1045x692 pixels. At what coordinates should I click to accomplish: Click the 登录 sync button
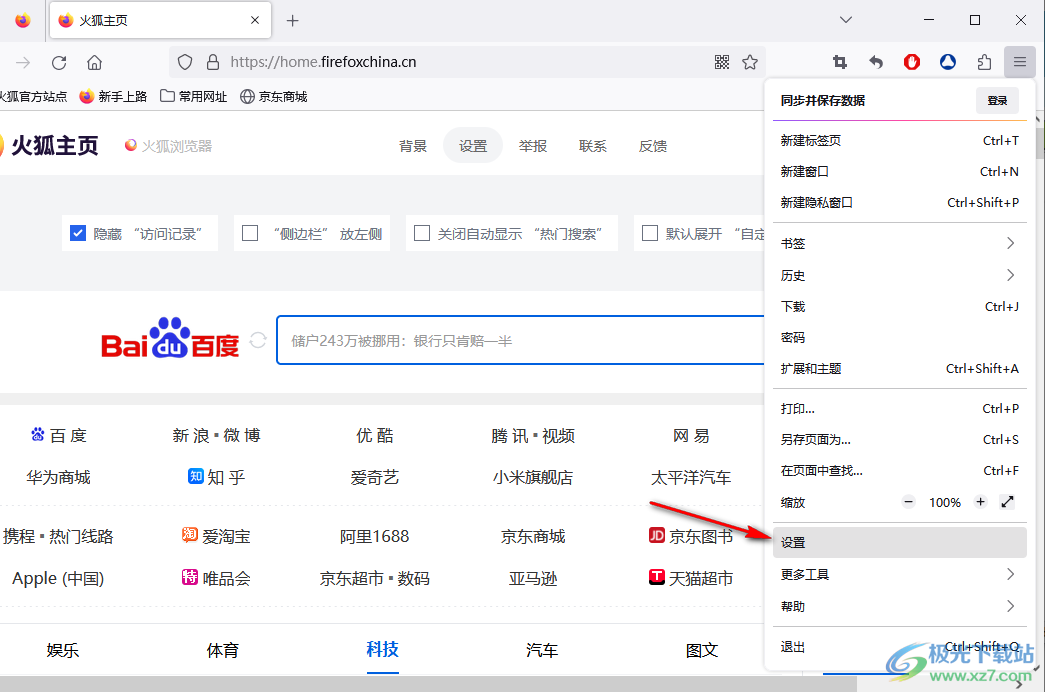pyautogui.click(x=997, y=101)
